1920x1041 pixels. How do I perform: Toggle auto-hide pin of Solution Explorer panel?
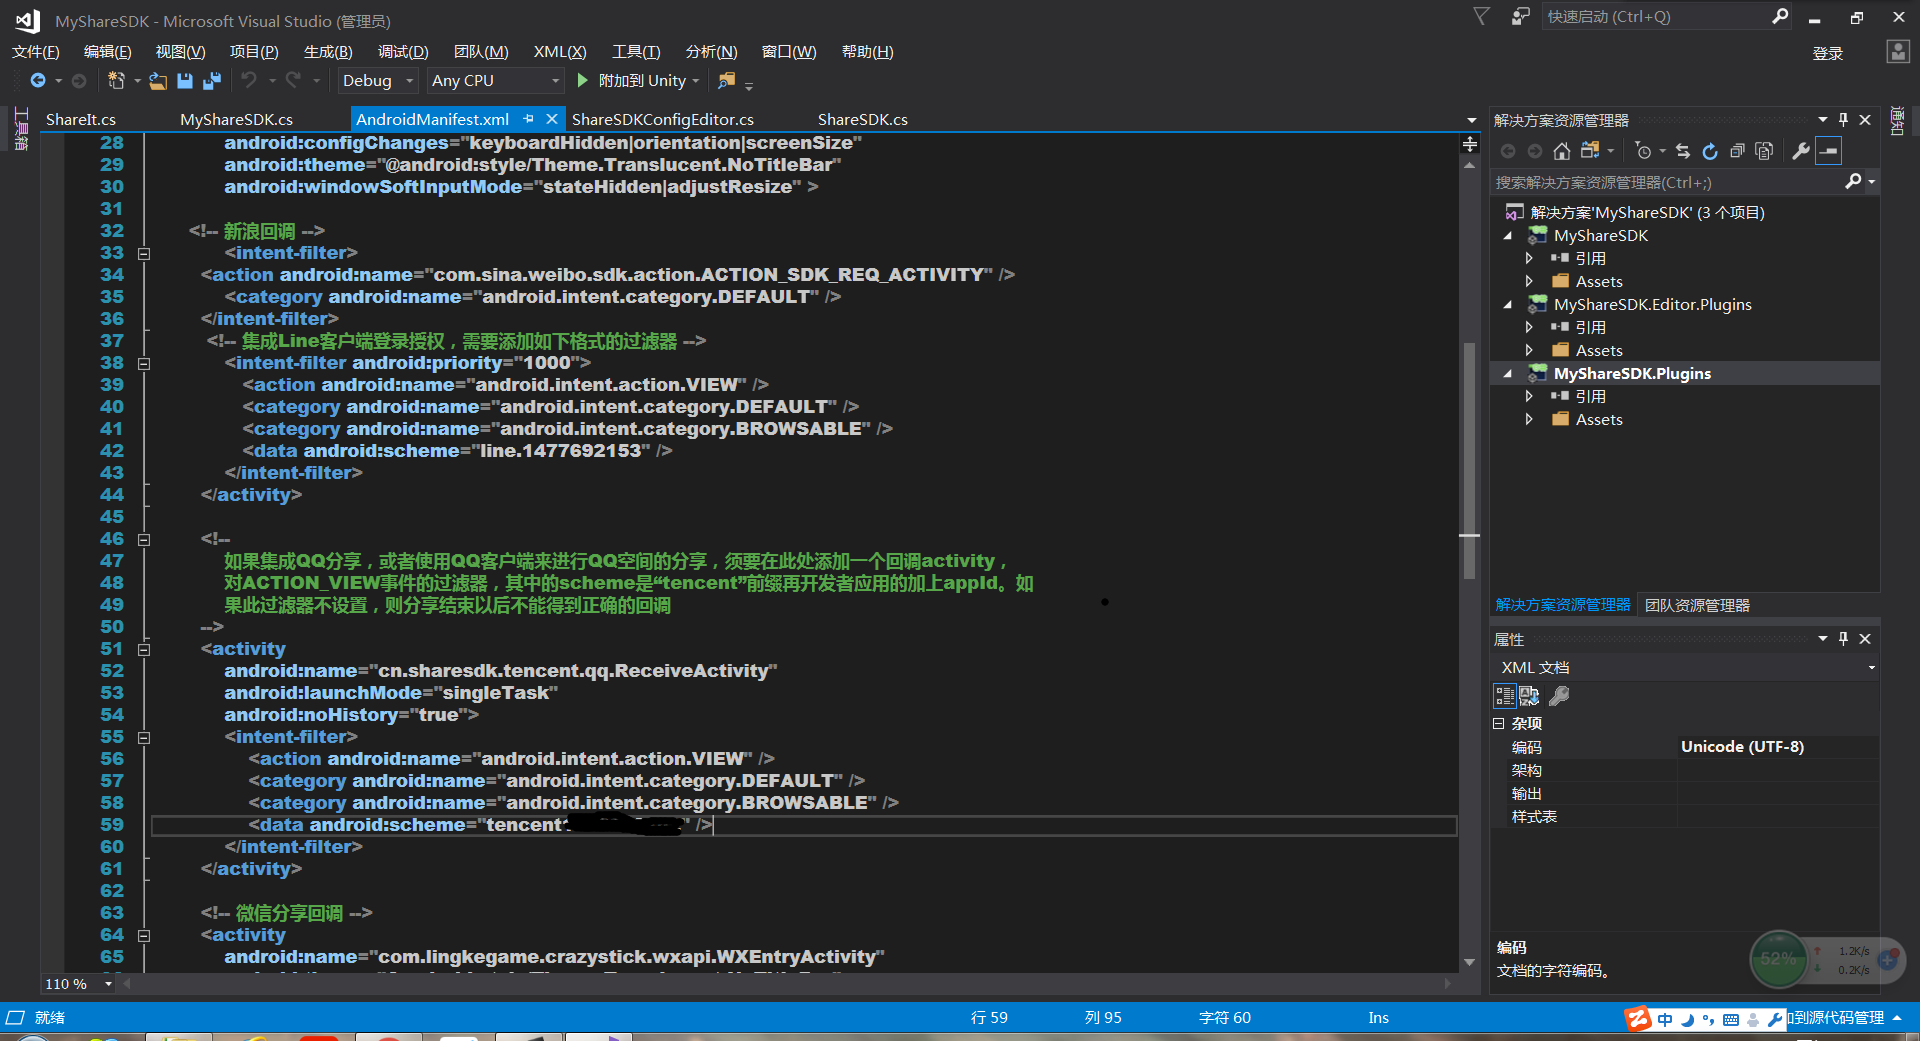pyautogui.click(x=1843, y=120)
